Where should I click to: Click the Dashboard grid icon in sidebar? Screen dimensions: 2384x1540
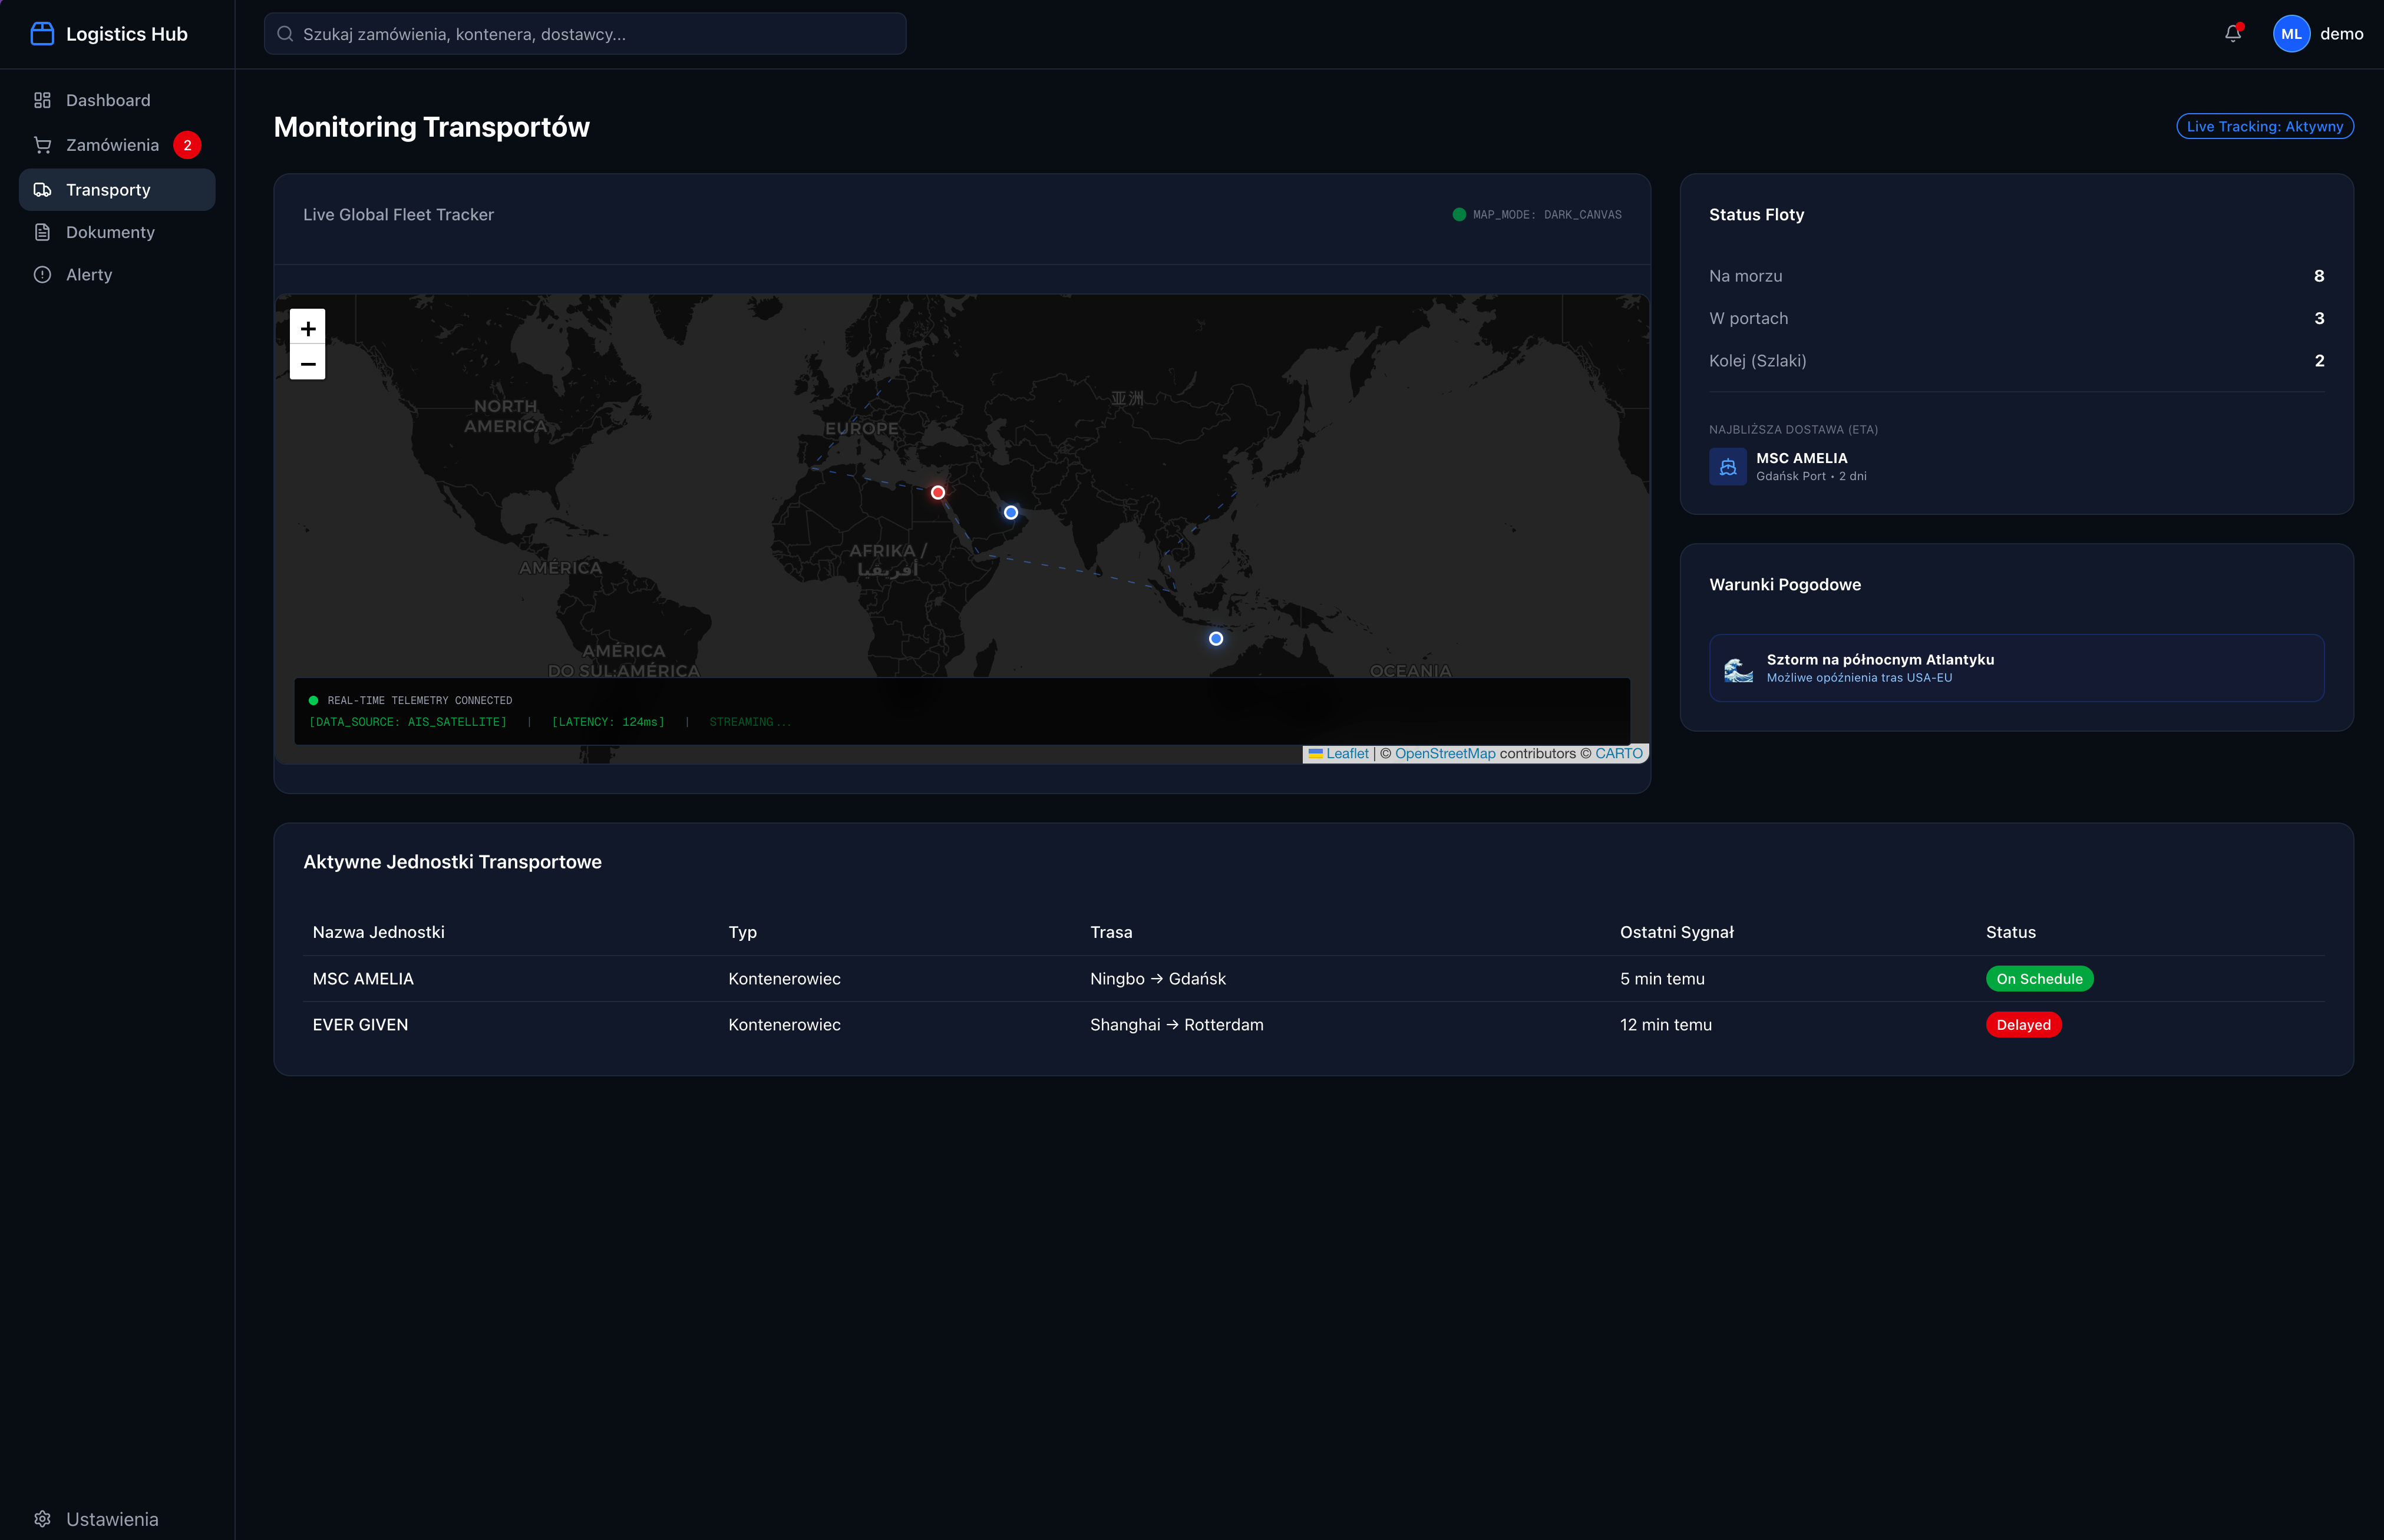[42, 100]
